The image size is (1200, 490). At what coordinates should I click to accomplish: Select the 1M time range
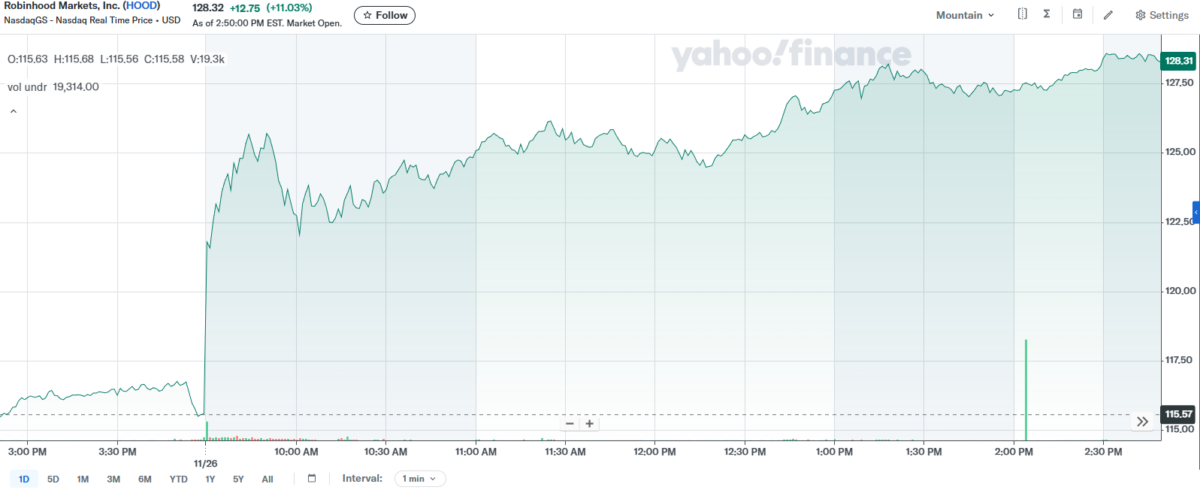click(x=83, y=479)
